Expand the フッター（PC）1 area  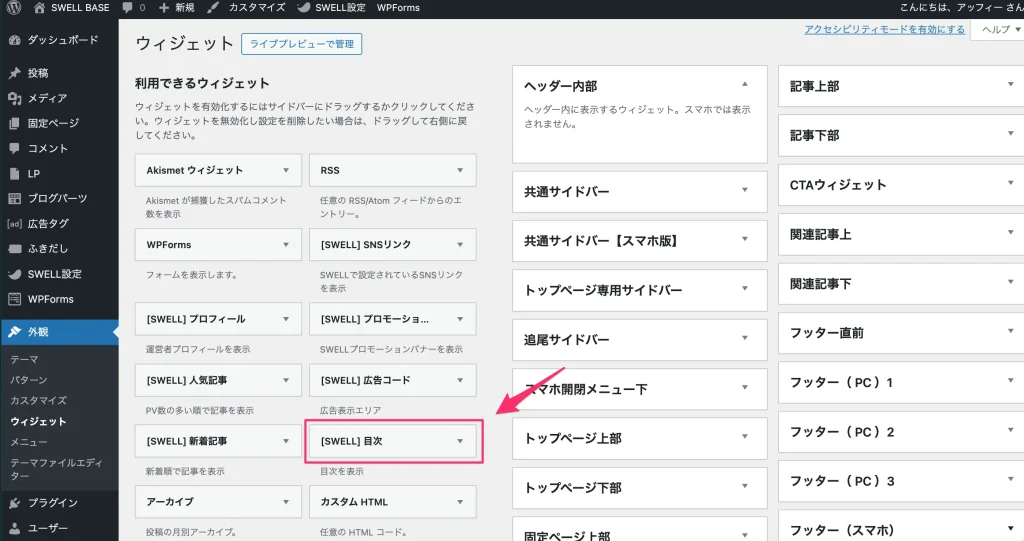[1011, 381]
